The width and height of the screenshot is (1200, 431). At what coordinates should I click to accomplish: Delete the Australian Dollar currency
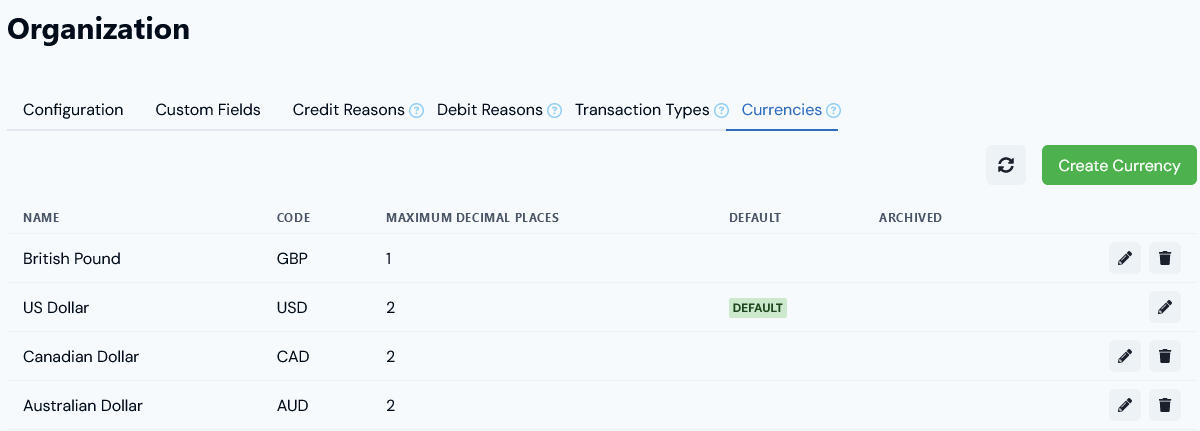[x=1164, y=405]
